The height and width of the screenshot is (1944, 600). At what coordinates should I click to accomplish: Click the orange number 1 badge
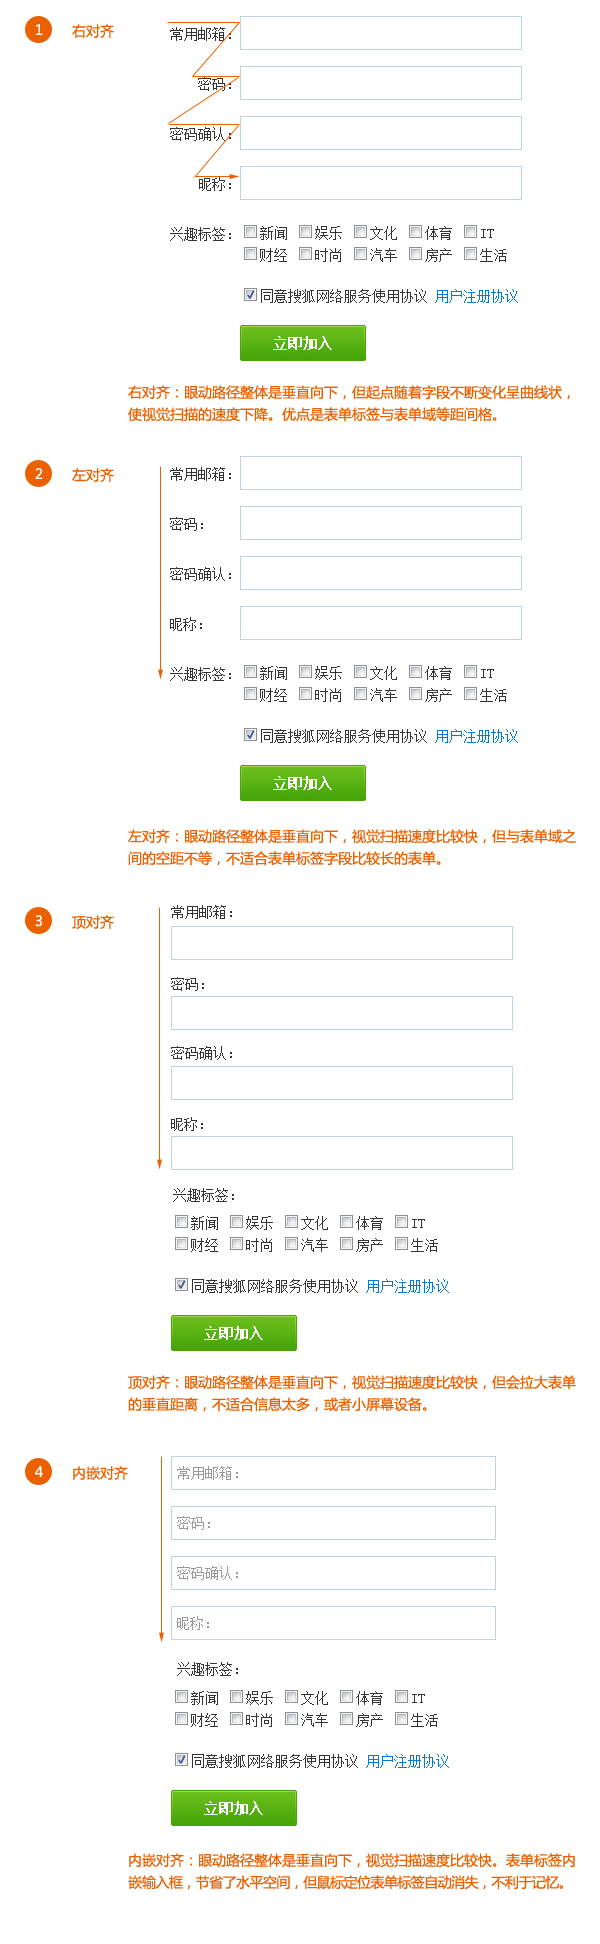pos(38,30)
